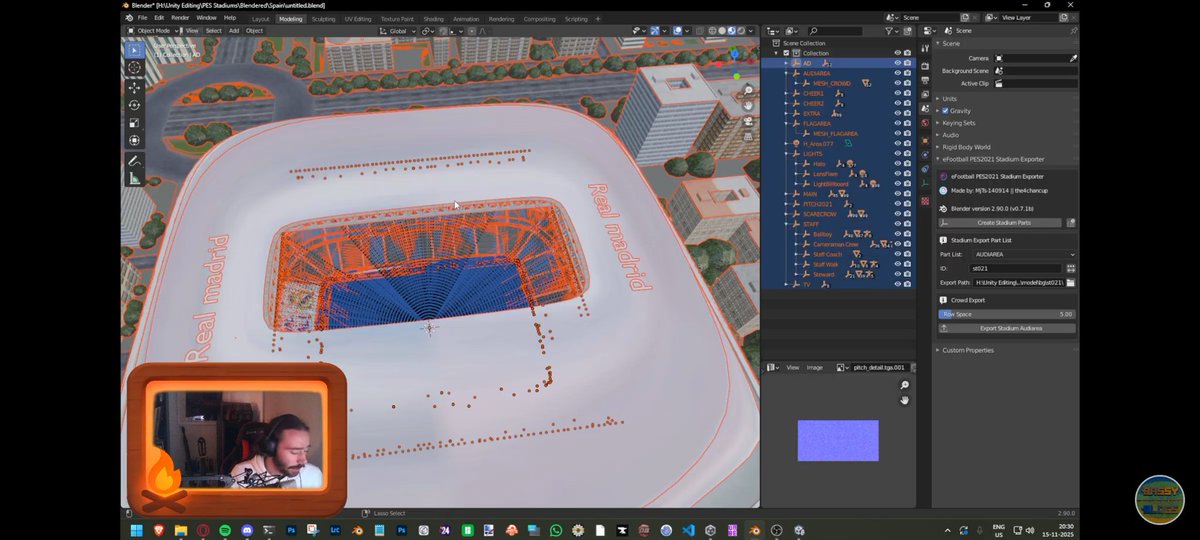
Task: Open Spotify from the taskbar
Action: pyautogui.click(x=224, y=530)
